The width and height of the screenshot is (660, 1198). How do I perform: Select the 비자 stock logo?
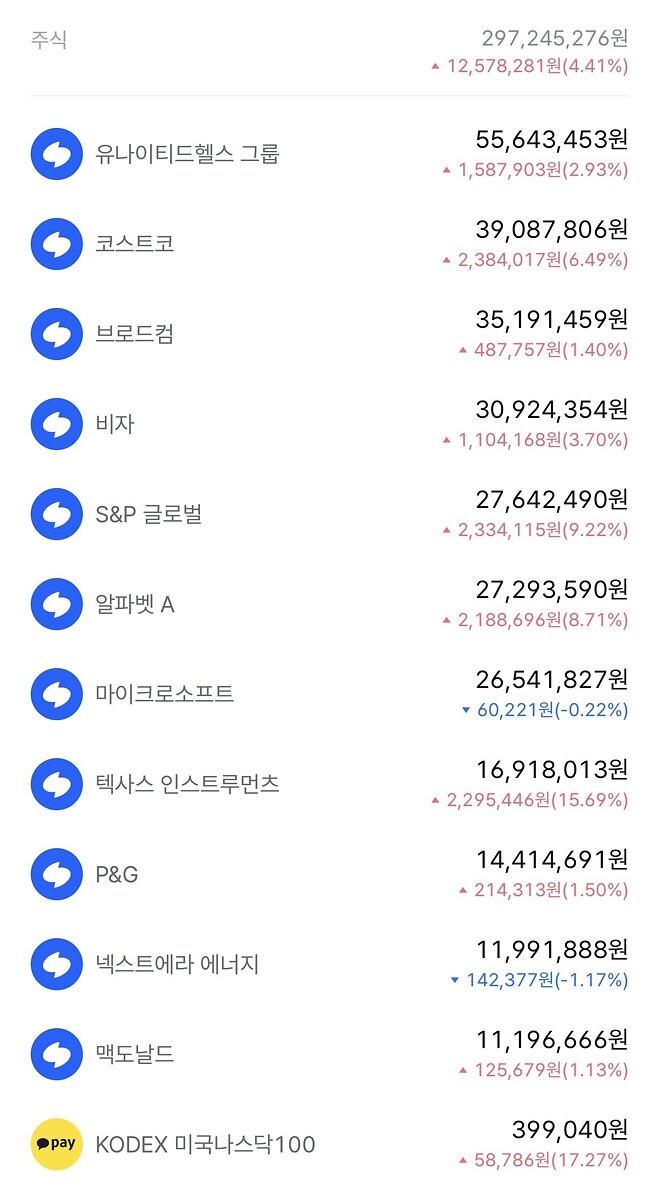tap(57, 423)
